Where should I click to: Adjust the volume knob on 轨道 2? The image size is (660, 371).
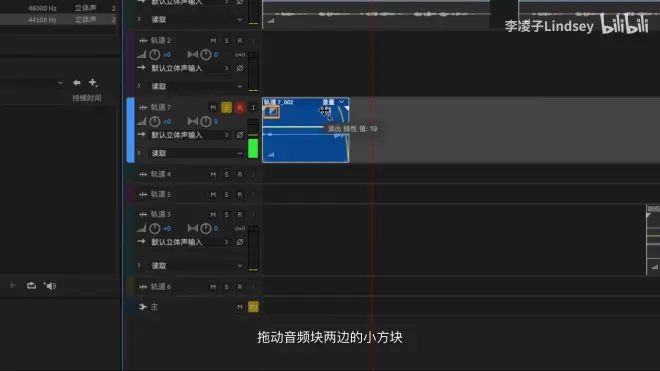point(154,54)
